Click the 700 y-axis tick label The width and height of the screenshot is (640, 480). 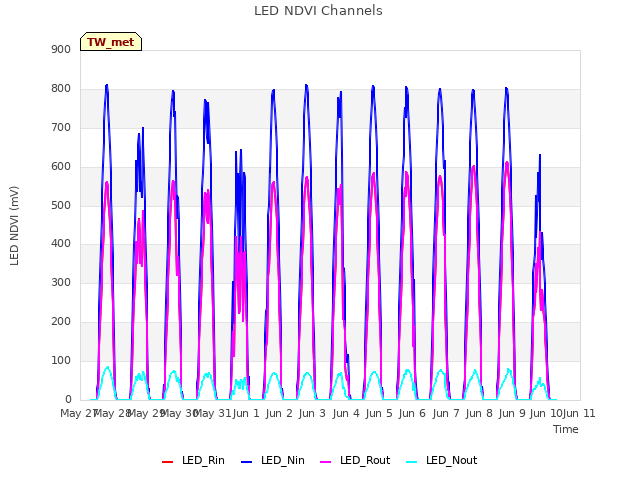(x=61, y=127)
